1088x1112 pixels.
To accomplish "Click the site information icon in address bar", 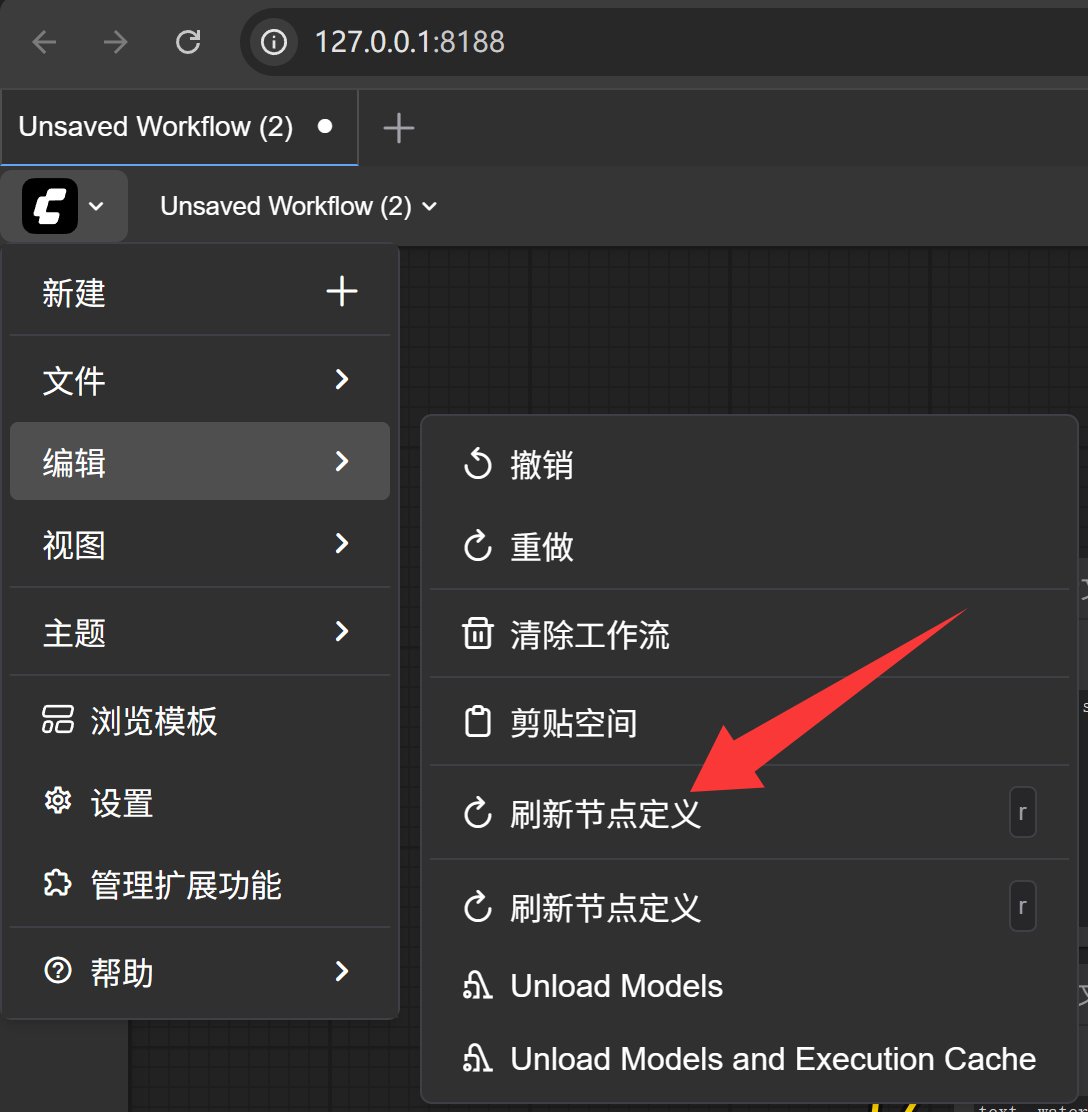I will tap(274, 42).
